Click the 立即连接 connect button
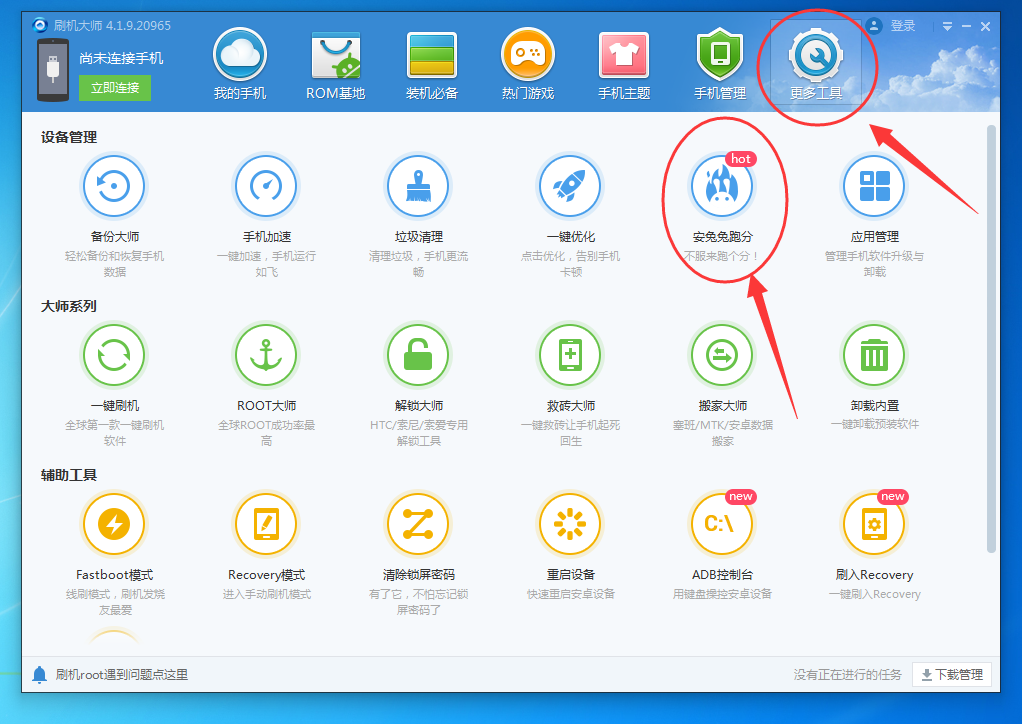 coord(117,89)
